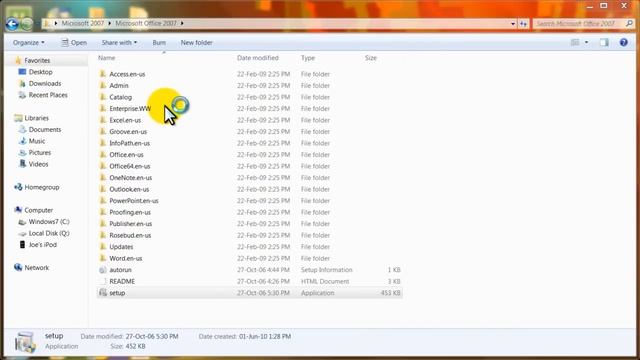Select the Updates folder icon

[x=103, y=247]
